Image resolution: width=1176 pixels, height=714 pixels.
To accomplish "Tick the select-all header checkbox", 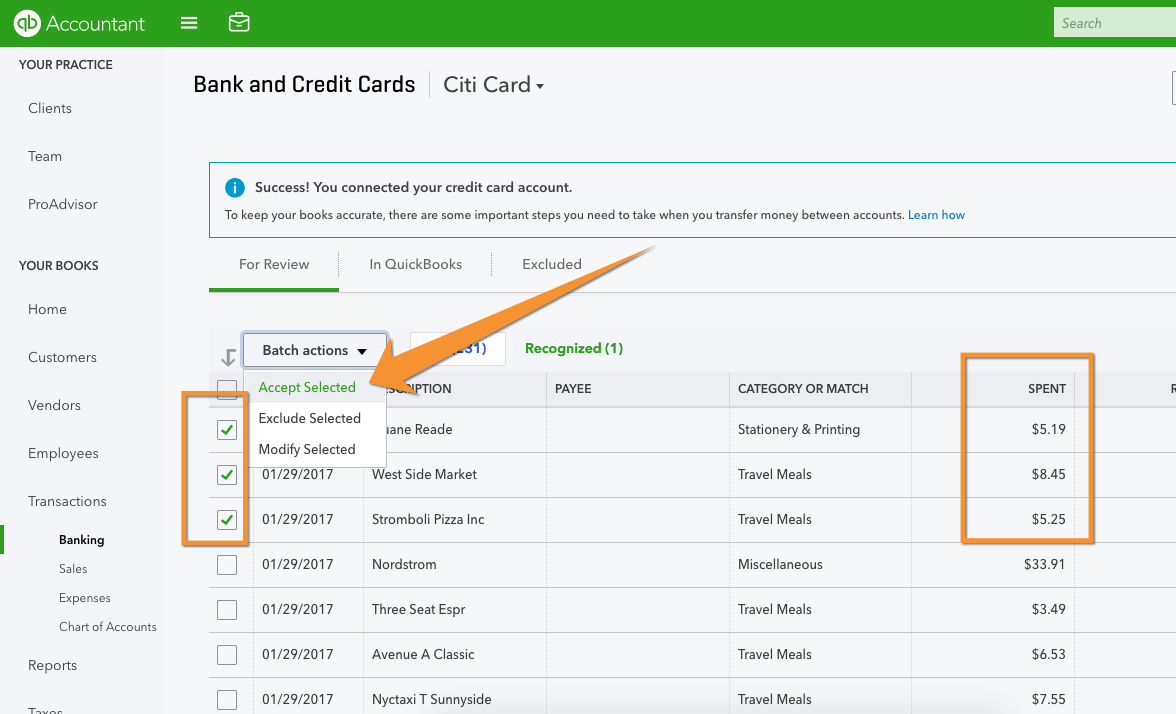I will pos(226,388).
